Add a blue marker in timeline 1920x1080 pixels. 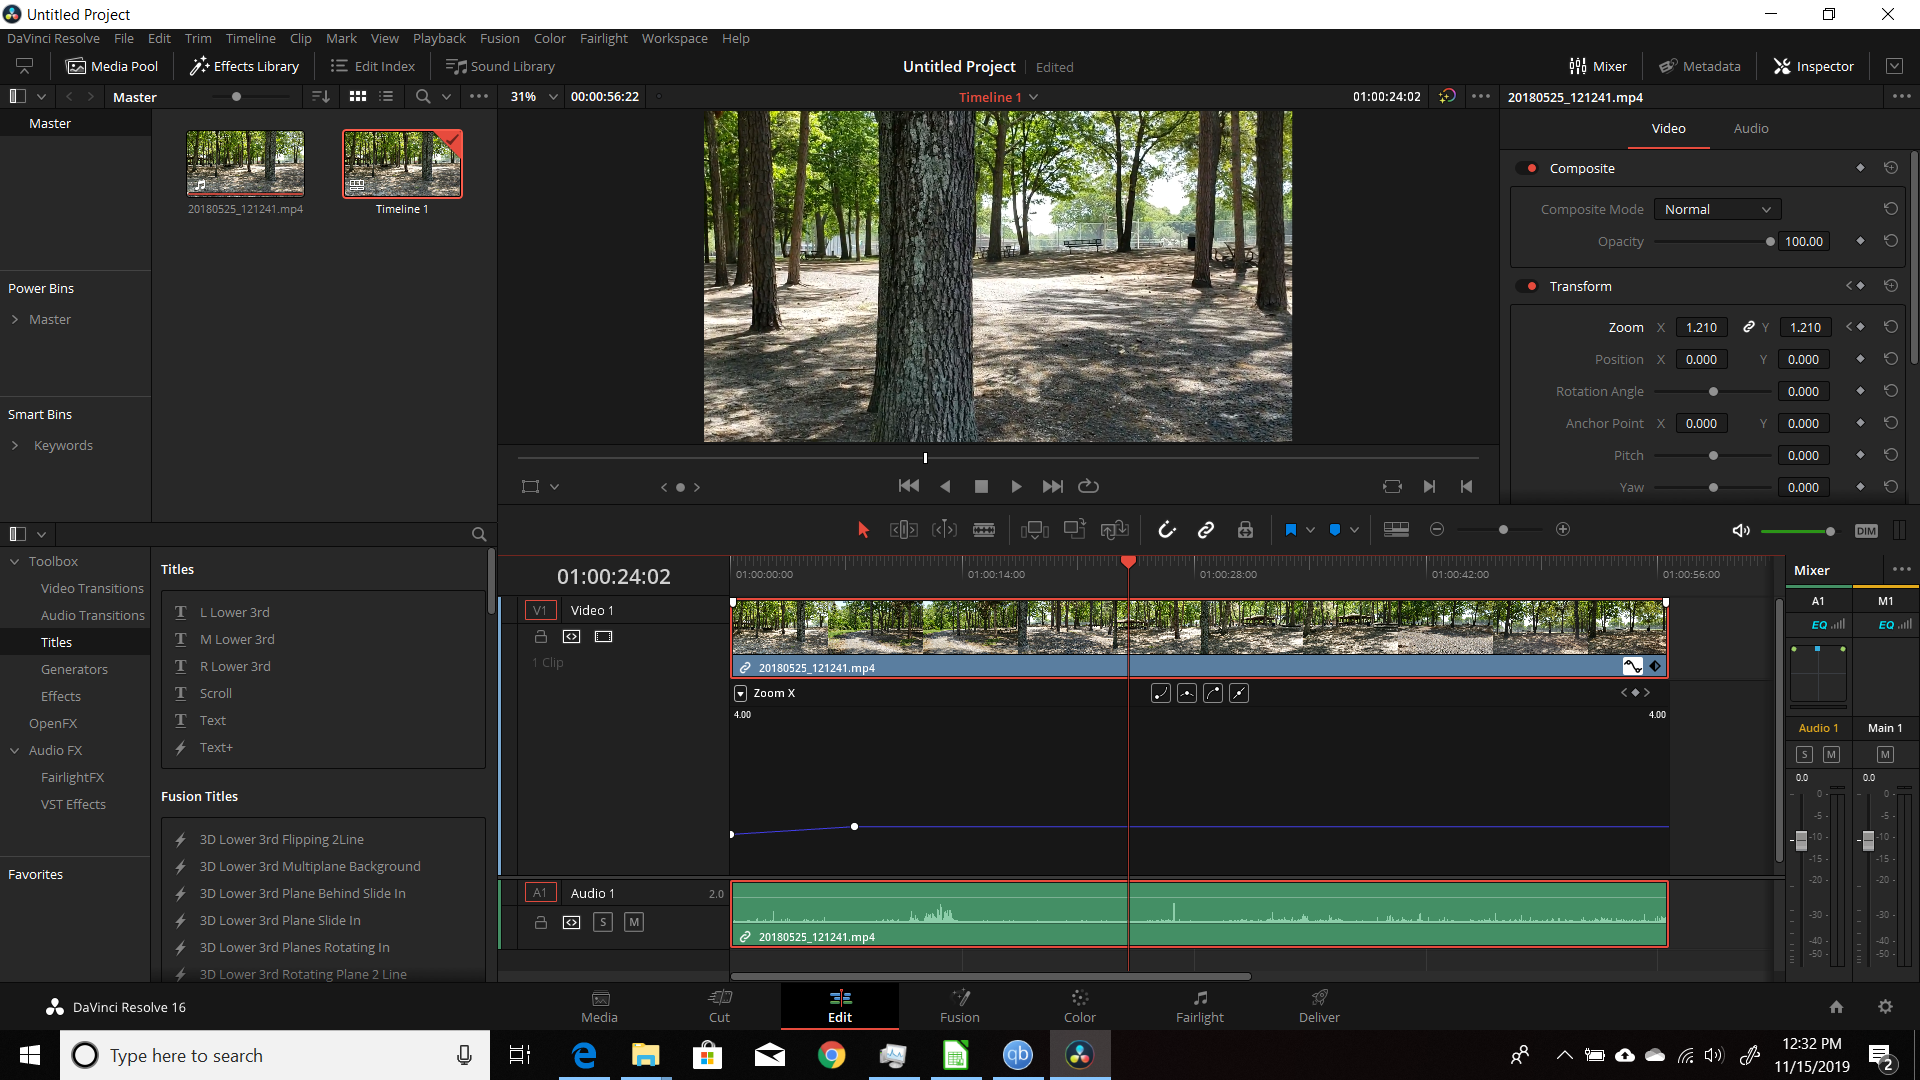[1334, 530]
